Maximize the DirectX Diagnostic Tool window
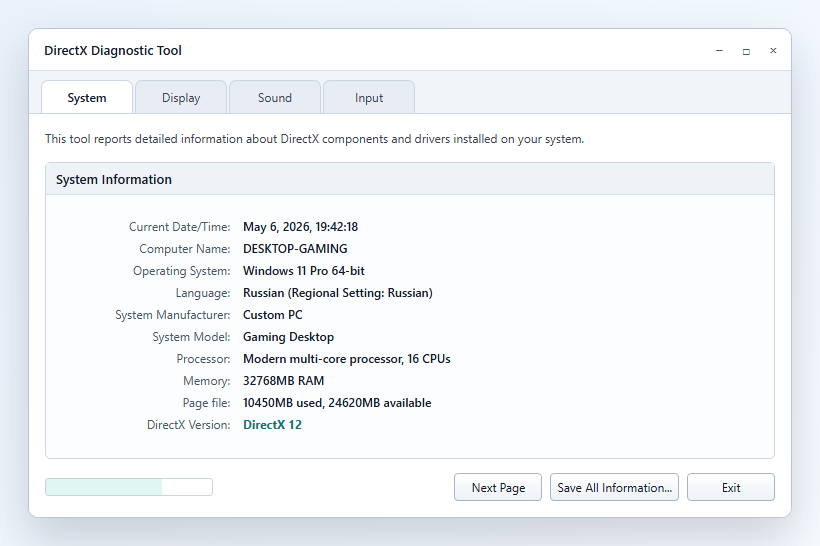Screen dimensions: 820x546 (x=746, y=51)
